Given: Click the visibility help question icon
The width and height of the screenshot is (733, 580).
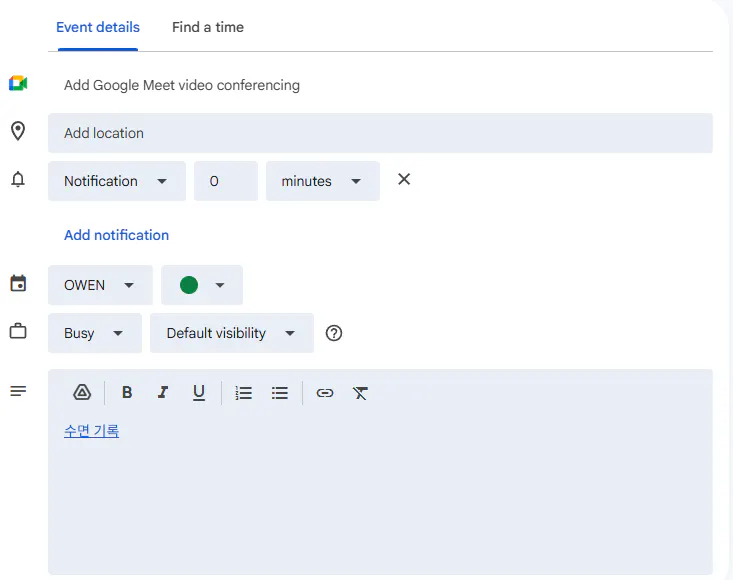Looking at the screenshot, I should [334, 333].
